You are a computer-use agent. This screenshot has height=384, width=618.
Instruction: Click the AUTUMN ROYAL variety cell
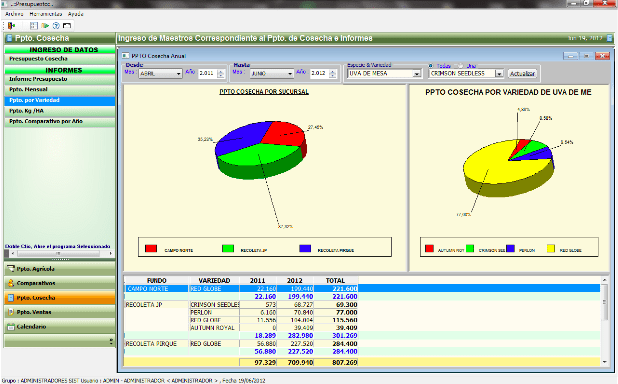pyautogui.click(x=214, y=328)
